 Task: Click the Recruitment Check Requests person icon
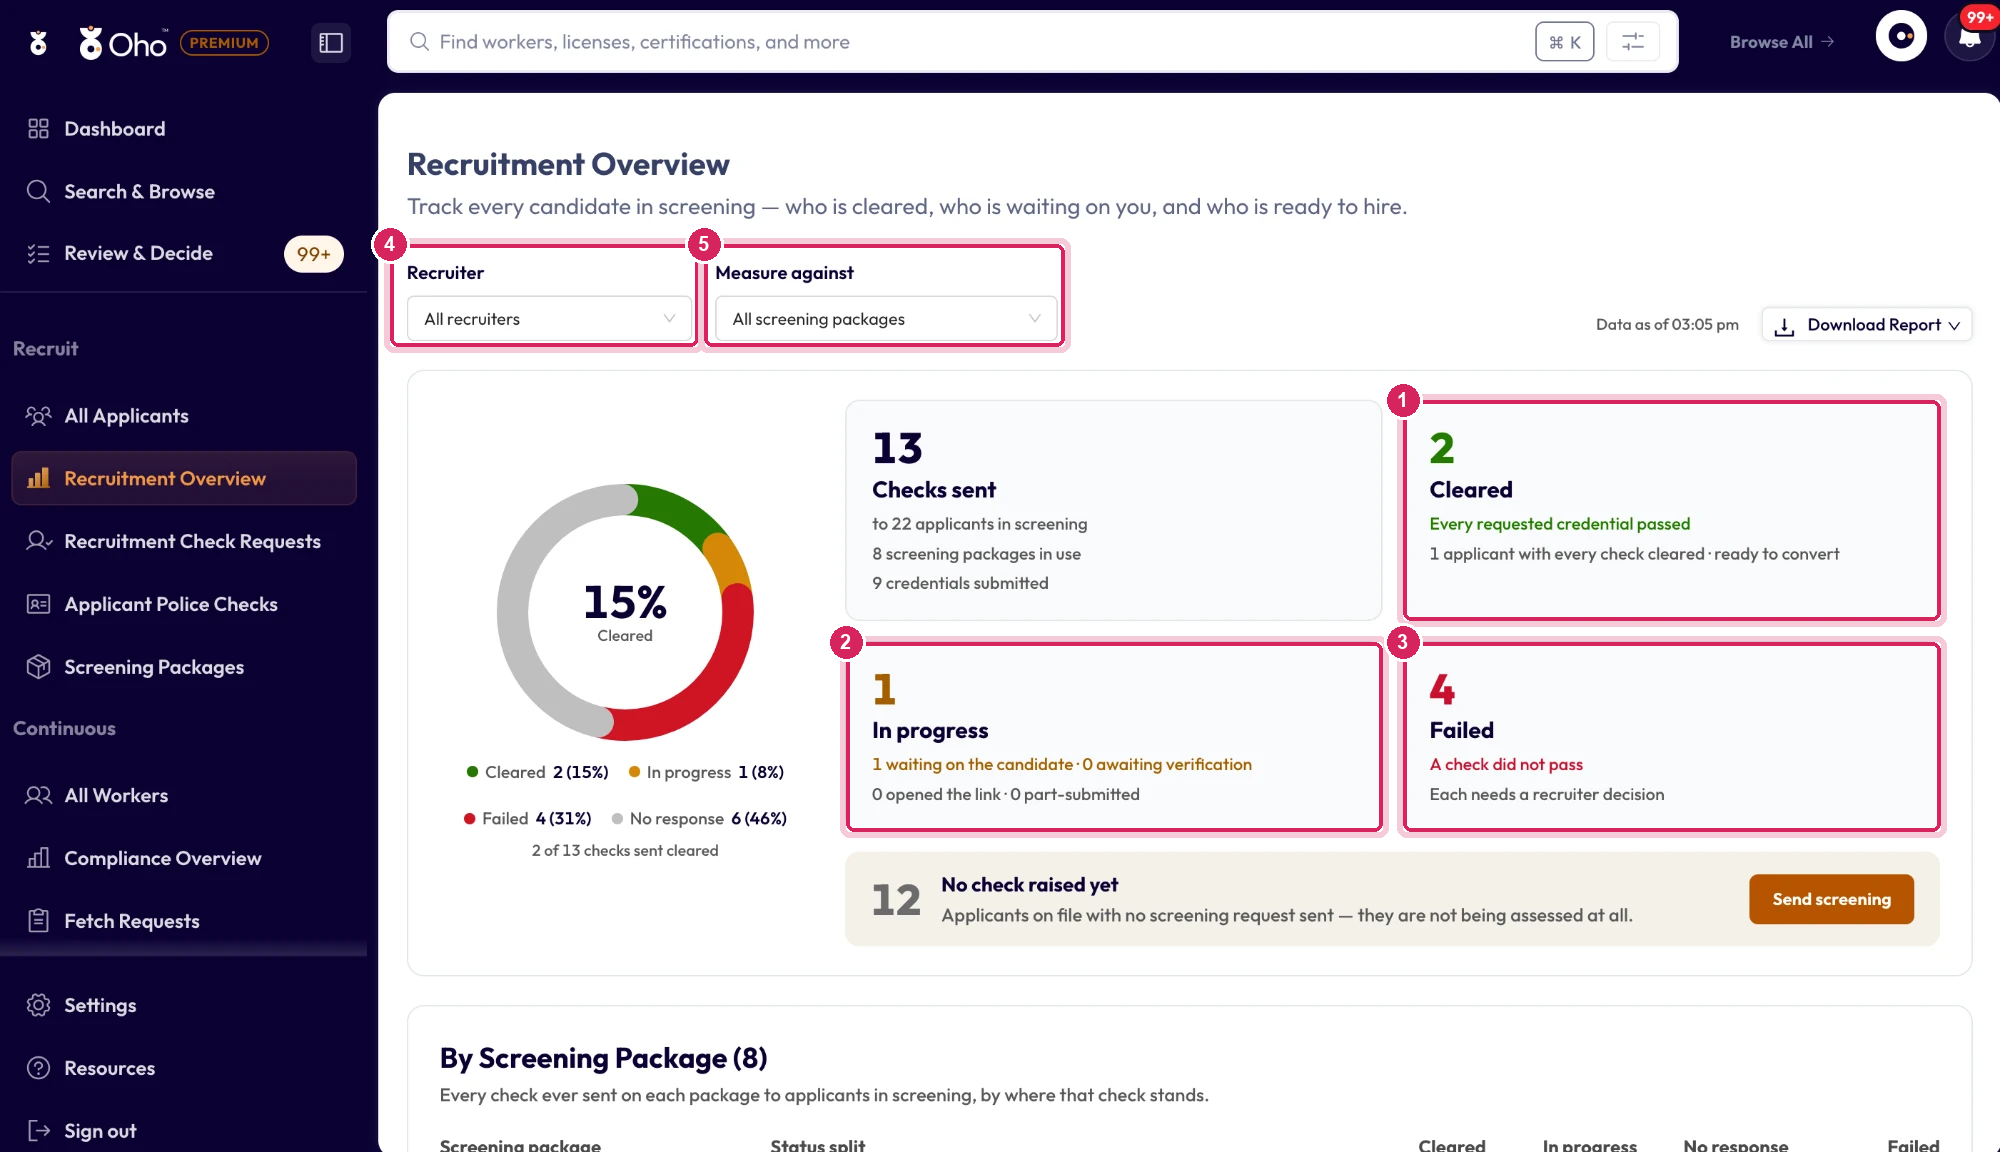pos(38,541)
